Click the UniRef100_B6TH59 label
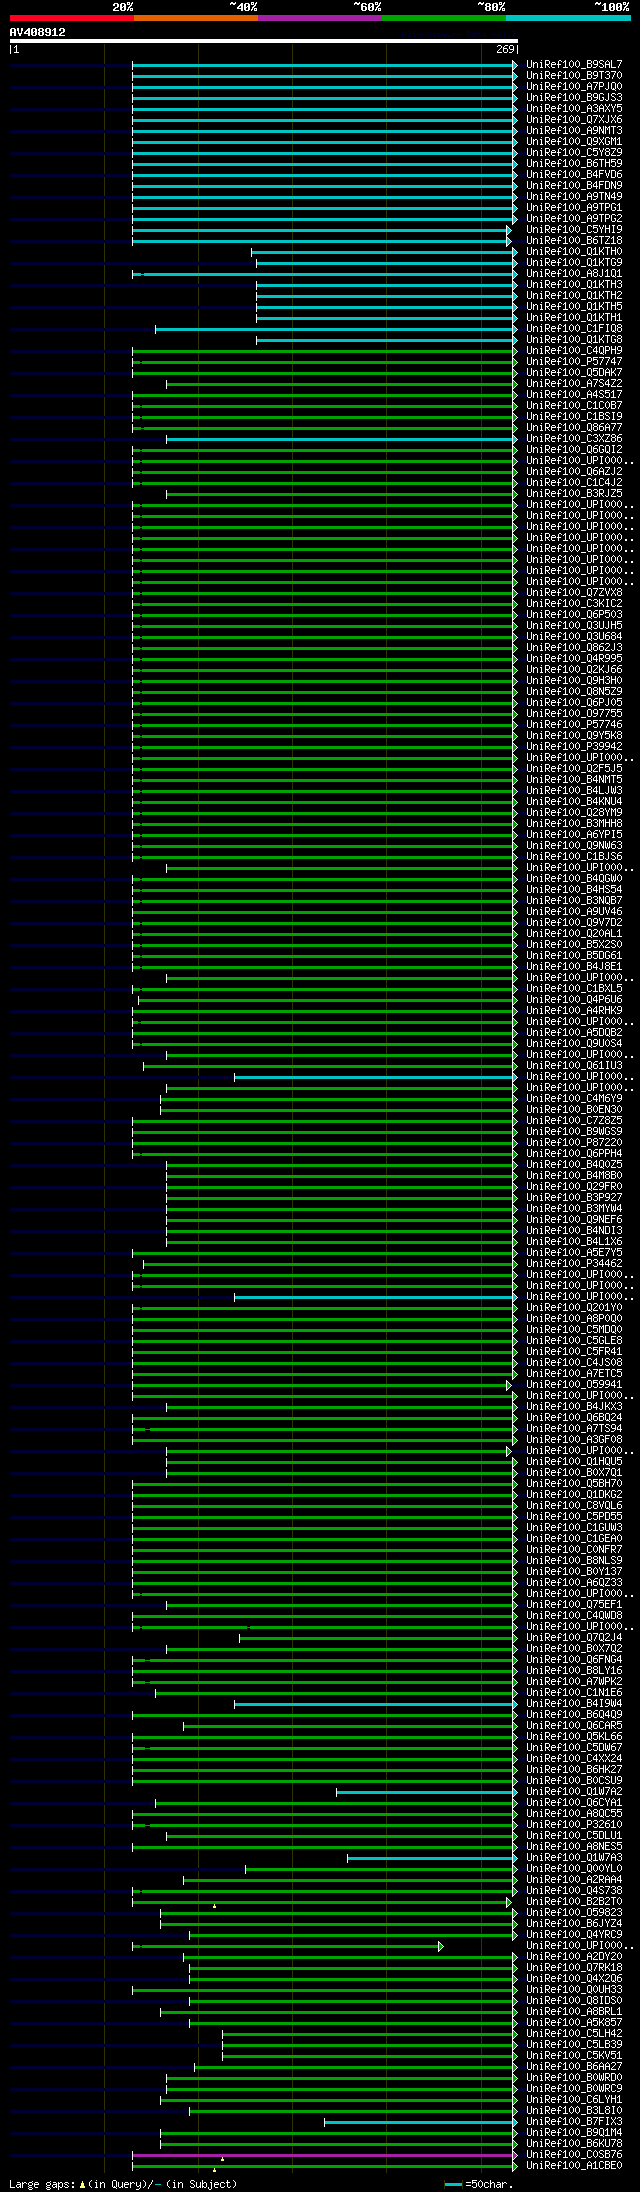Screen dimensions: 640x2192 pyautogui.click(x=574, y=164)
